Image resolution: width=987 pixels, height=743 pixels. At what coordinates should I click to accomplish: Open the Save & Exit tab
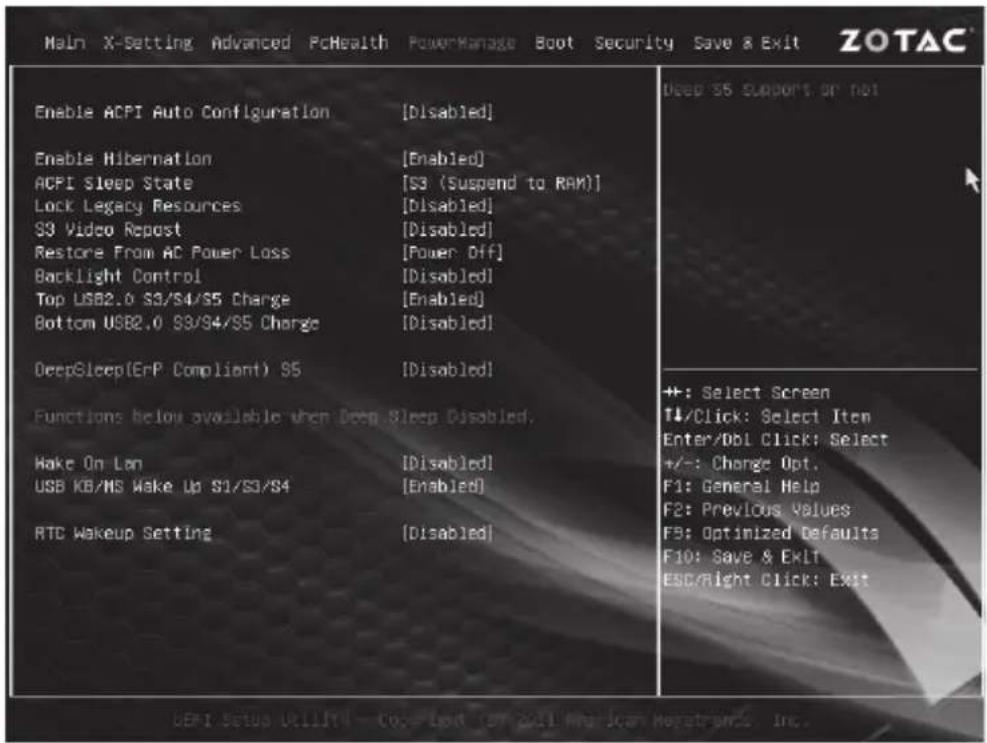(747, 43)
